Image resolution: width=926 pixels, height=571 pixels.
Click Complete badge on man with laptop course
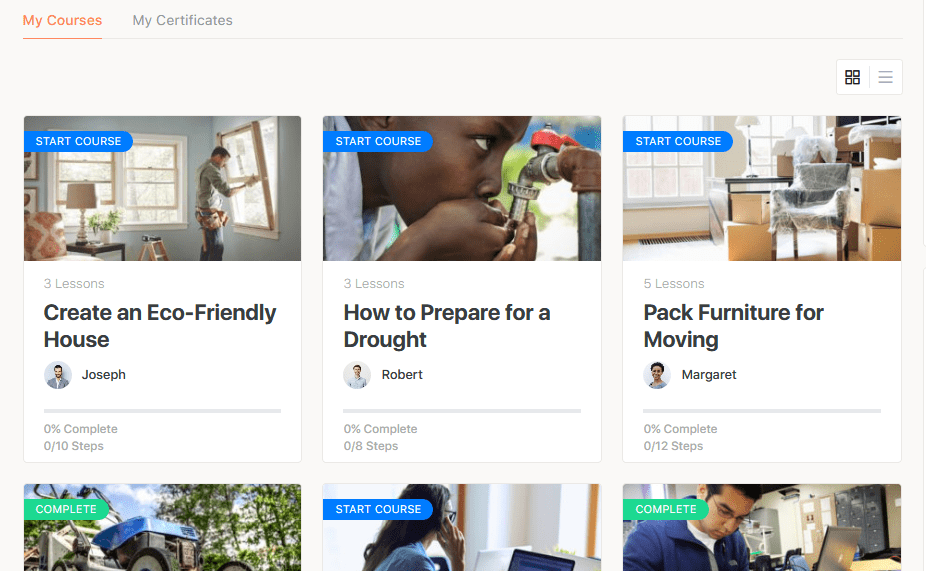(666, 509)
